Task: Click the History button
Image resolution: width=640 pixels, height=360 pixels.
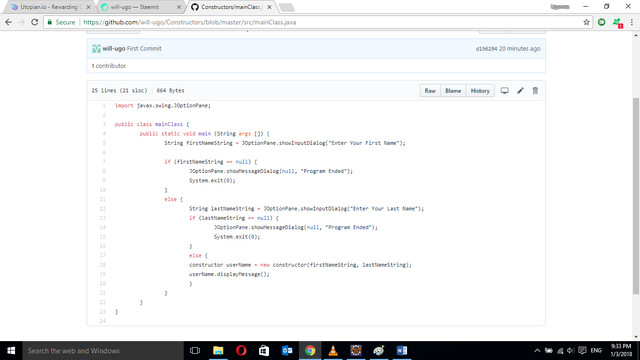Action: click(480, 91)
